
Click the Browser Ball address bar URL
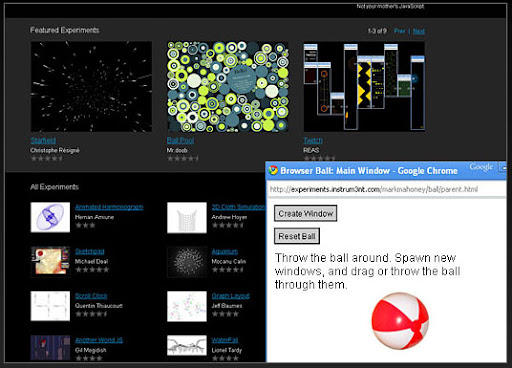click(x=374, y=189)
